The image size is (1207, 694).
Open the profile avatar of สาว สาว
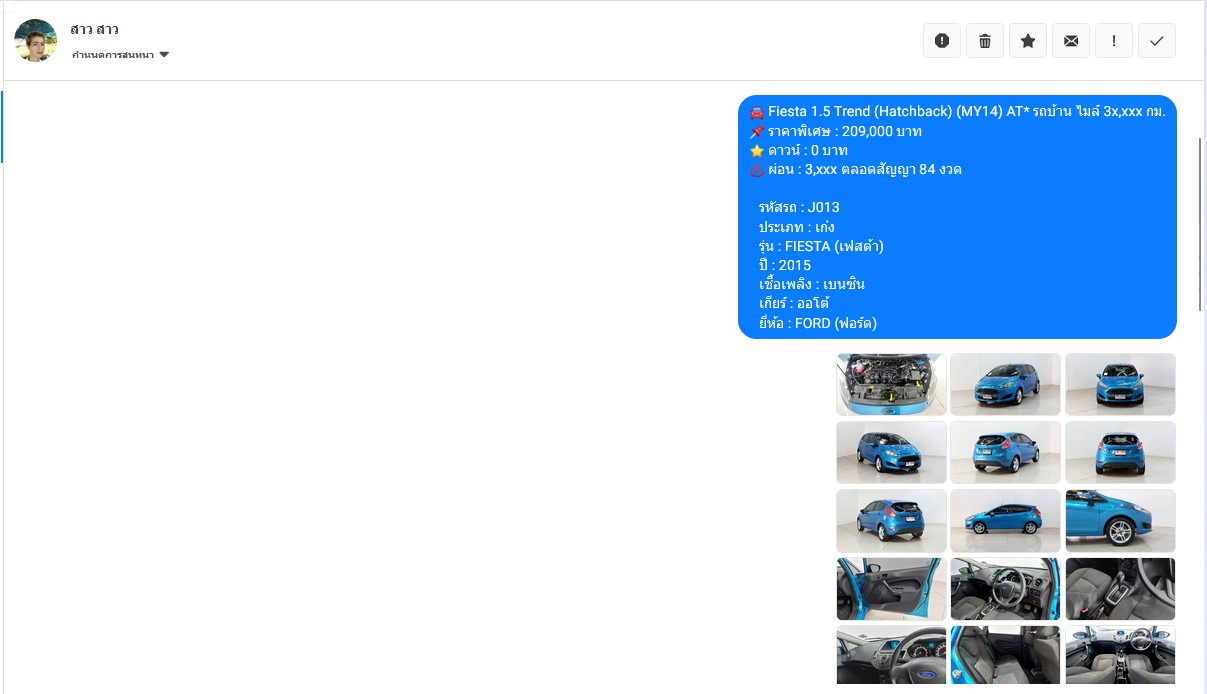click(36, 40)
